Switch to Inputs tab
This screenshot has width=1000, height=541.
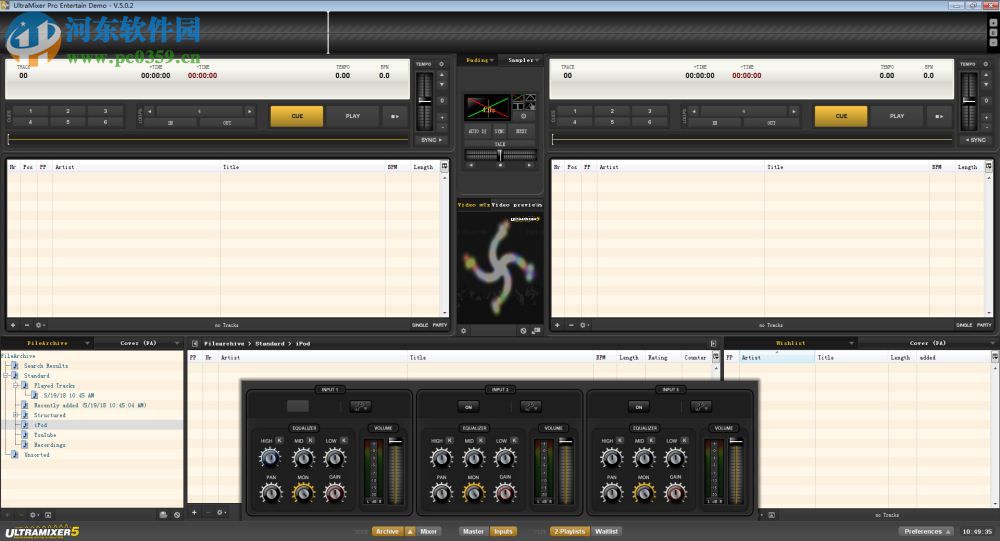tap(503, 531)
